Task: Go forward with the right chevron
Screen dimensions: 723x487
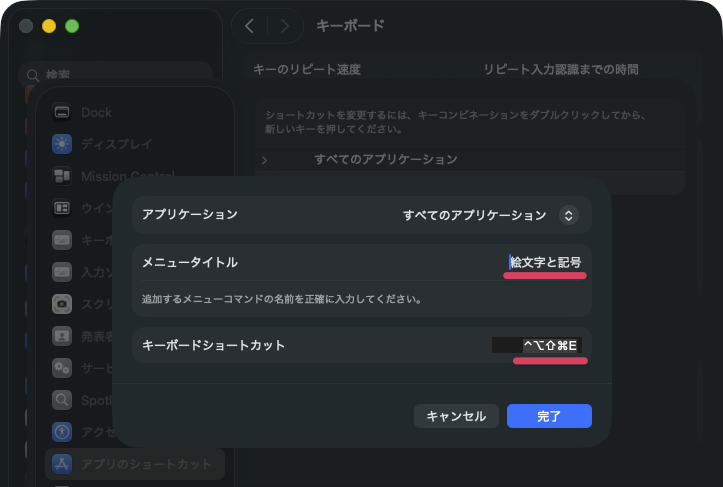Action: [285, 26]
